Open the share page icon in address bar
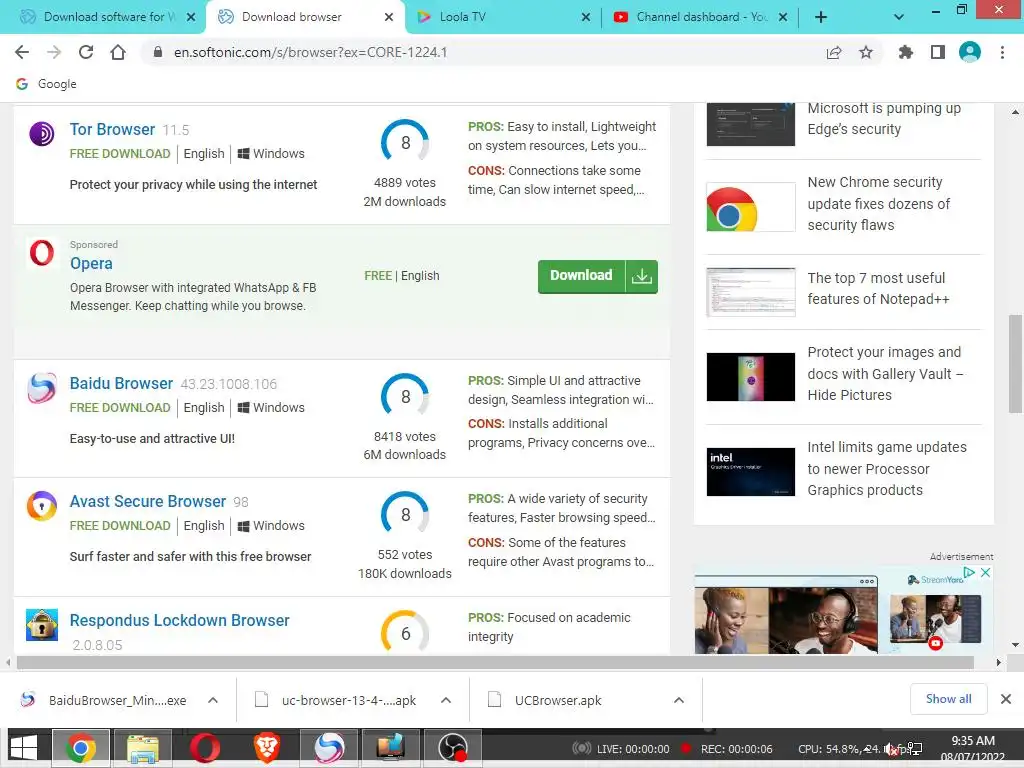 pos(834,52)
